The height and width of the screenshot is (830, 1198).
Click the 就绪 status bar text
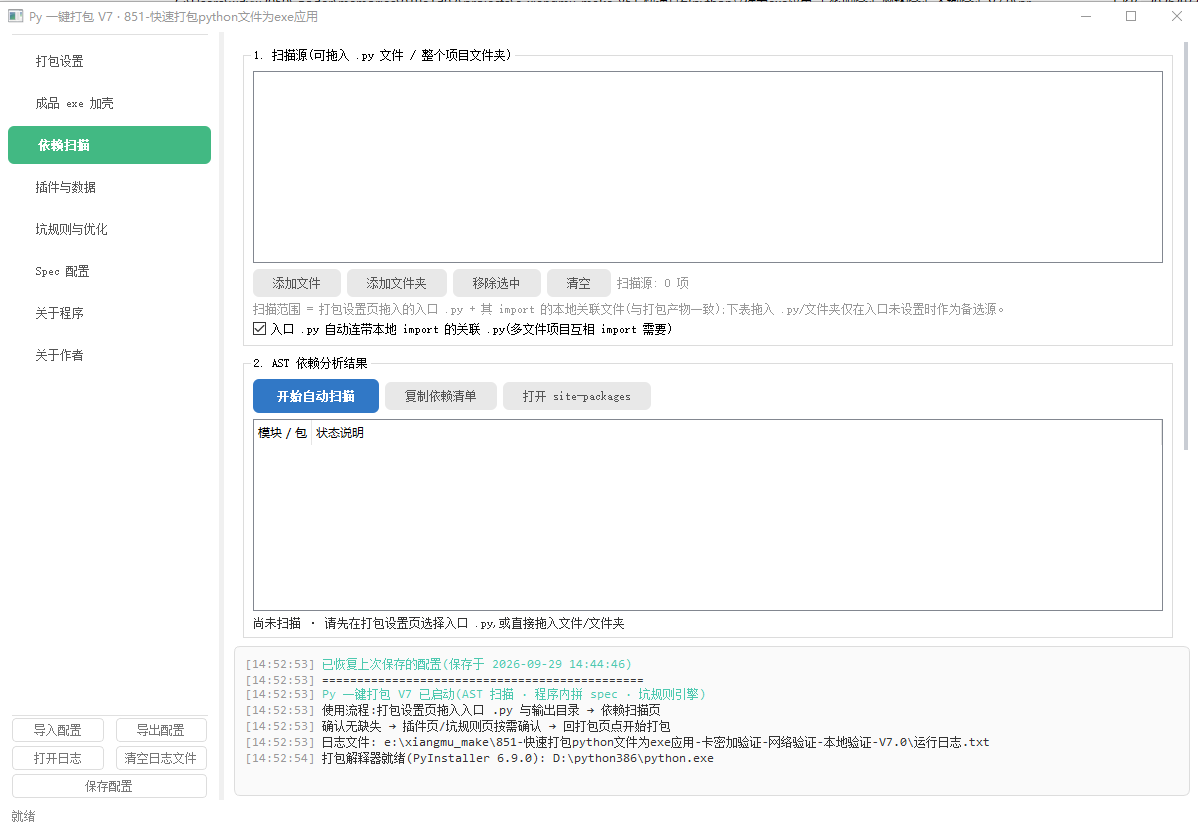[24, 816]
